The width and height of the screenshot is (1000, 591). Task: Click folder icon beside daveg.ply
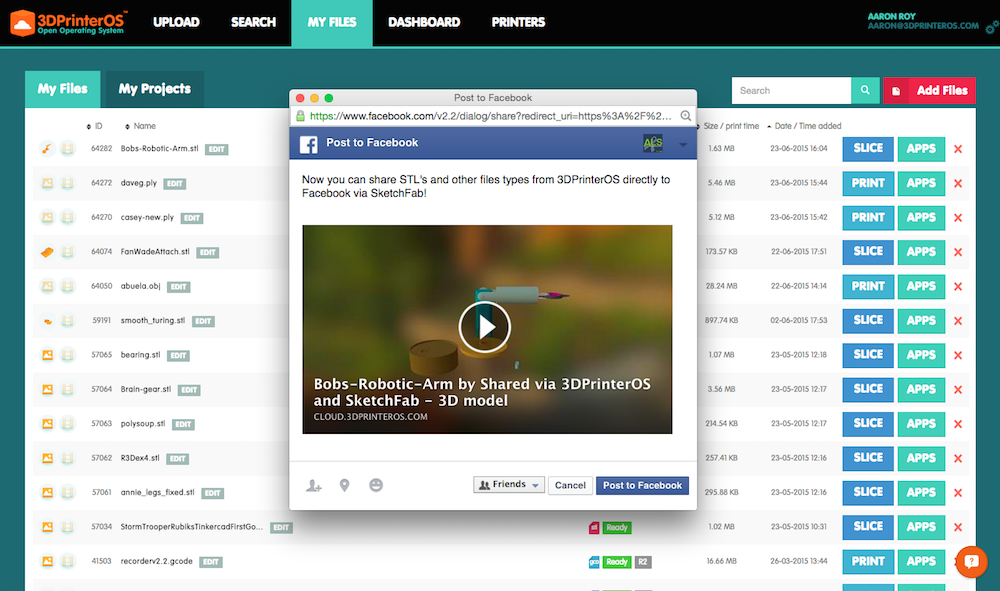click(67, 183)
